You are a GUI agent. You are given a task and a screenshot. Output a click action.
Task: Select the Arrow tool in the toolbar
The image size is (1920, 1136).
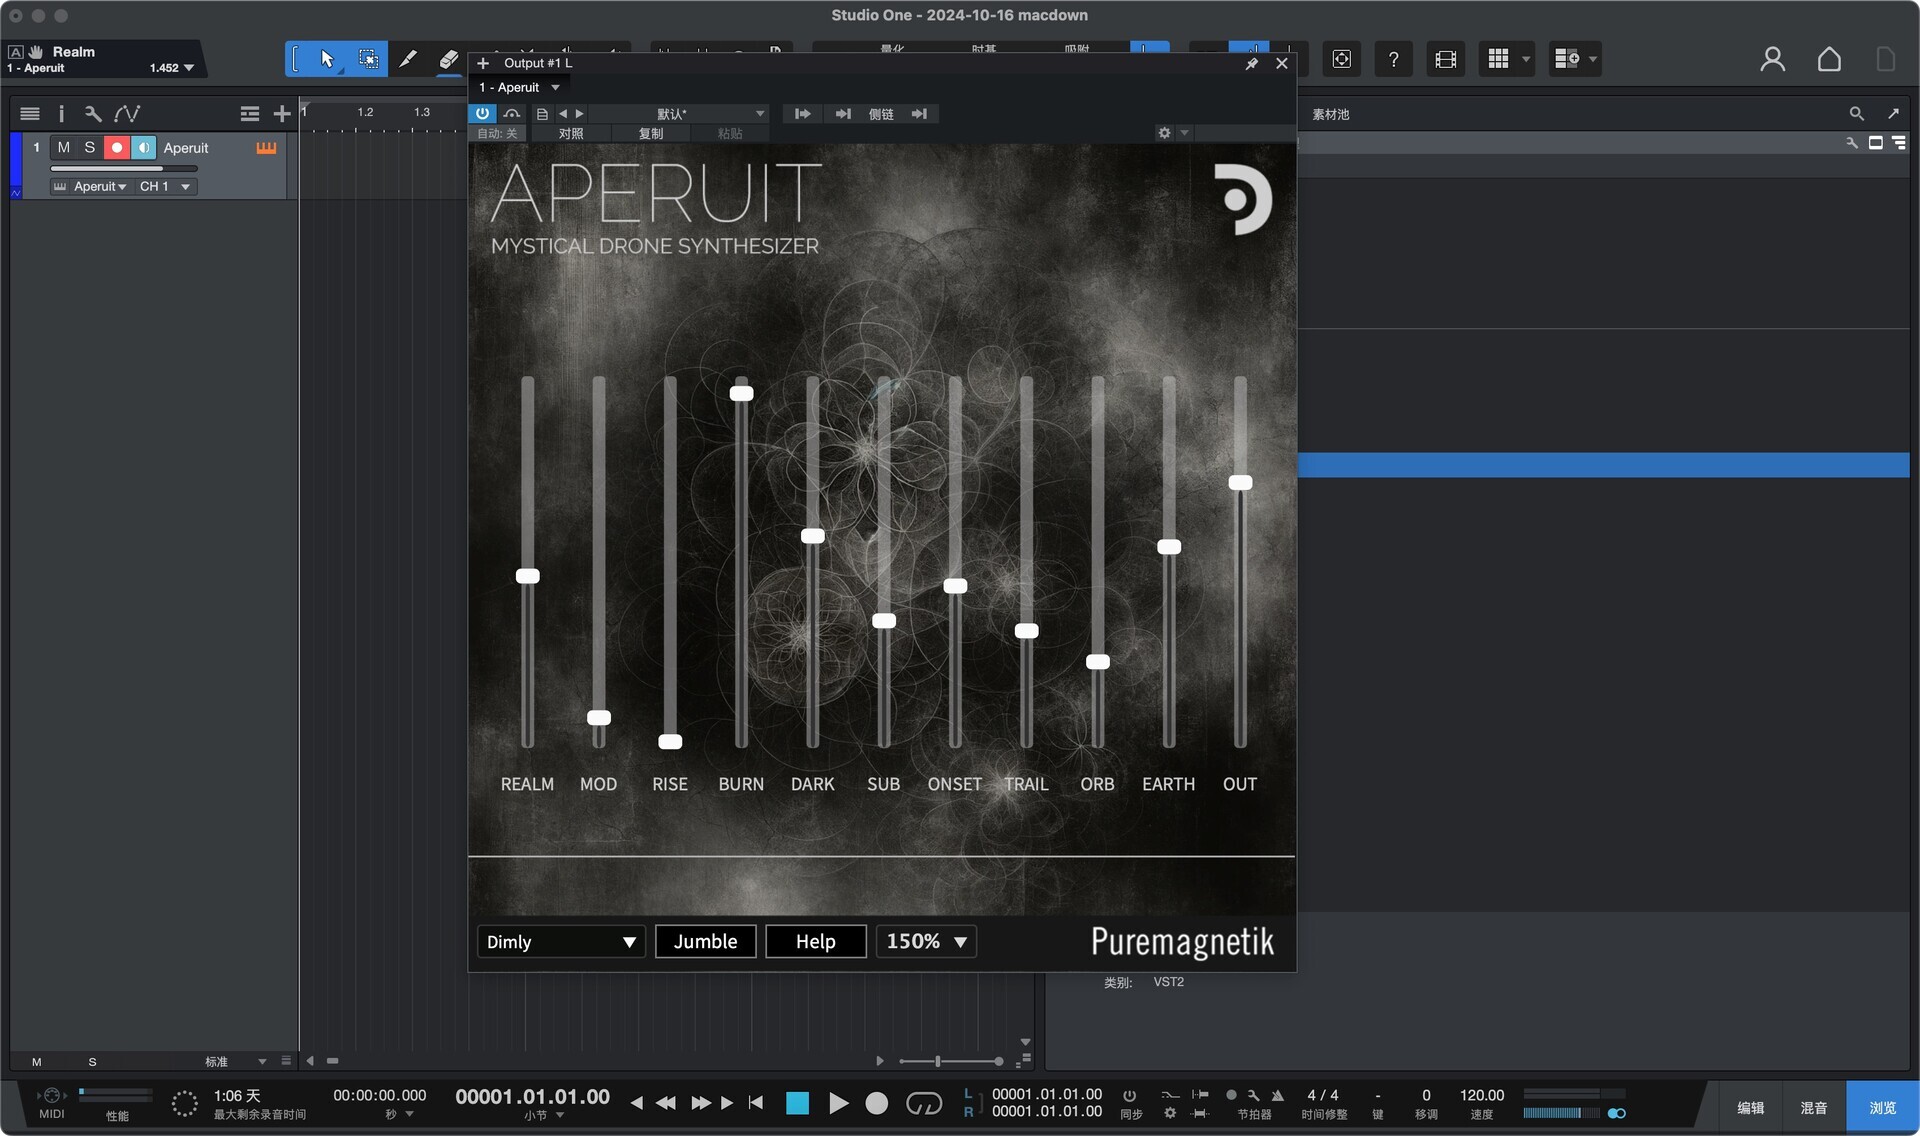click(x=327, y=59)
